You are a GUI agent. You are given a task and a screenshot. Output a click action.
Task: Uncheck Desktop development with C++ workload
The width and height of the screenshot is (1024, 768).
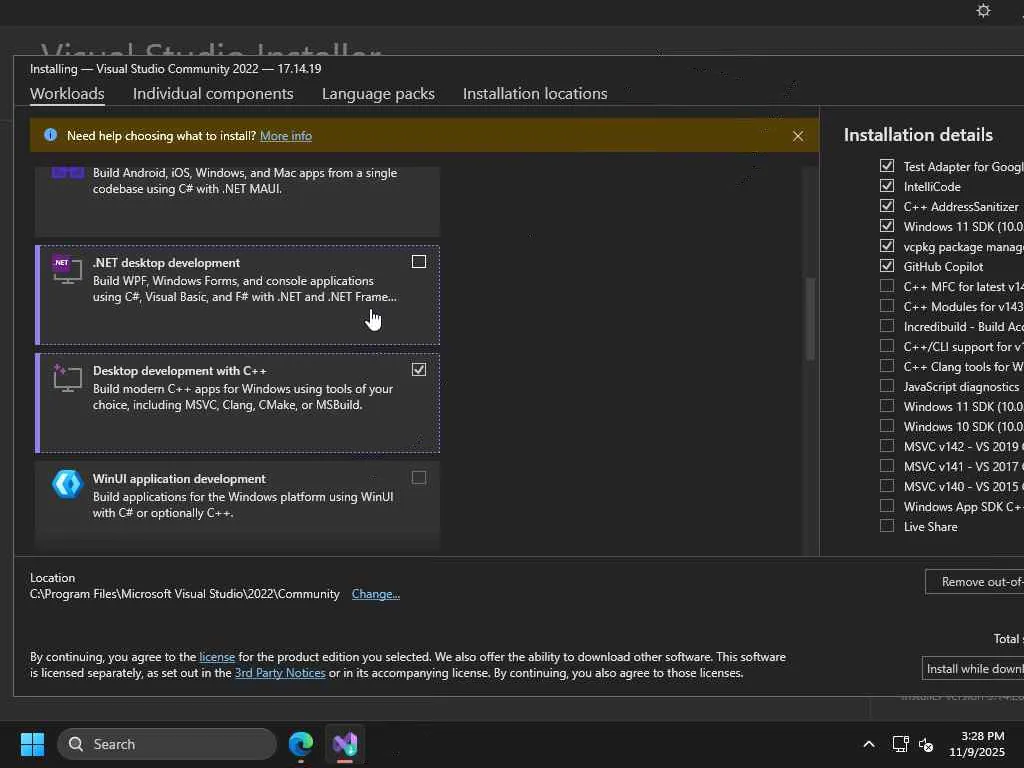point(419,370)
